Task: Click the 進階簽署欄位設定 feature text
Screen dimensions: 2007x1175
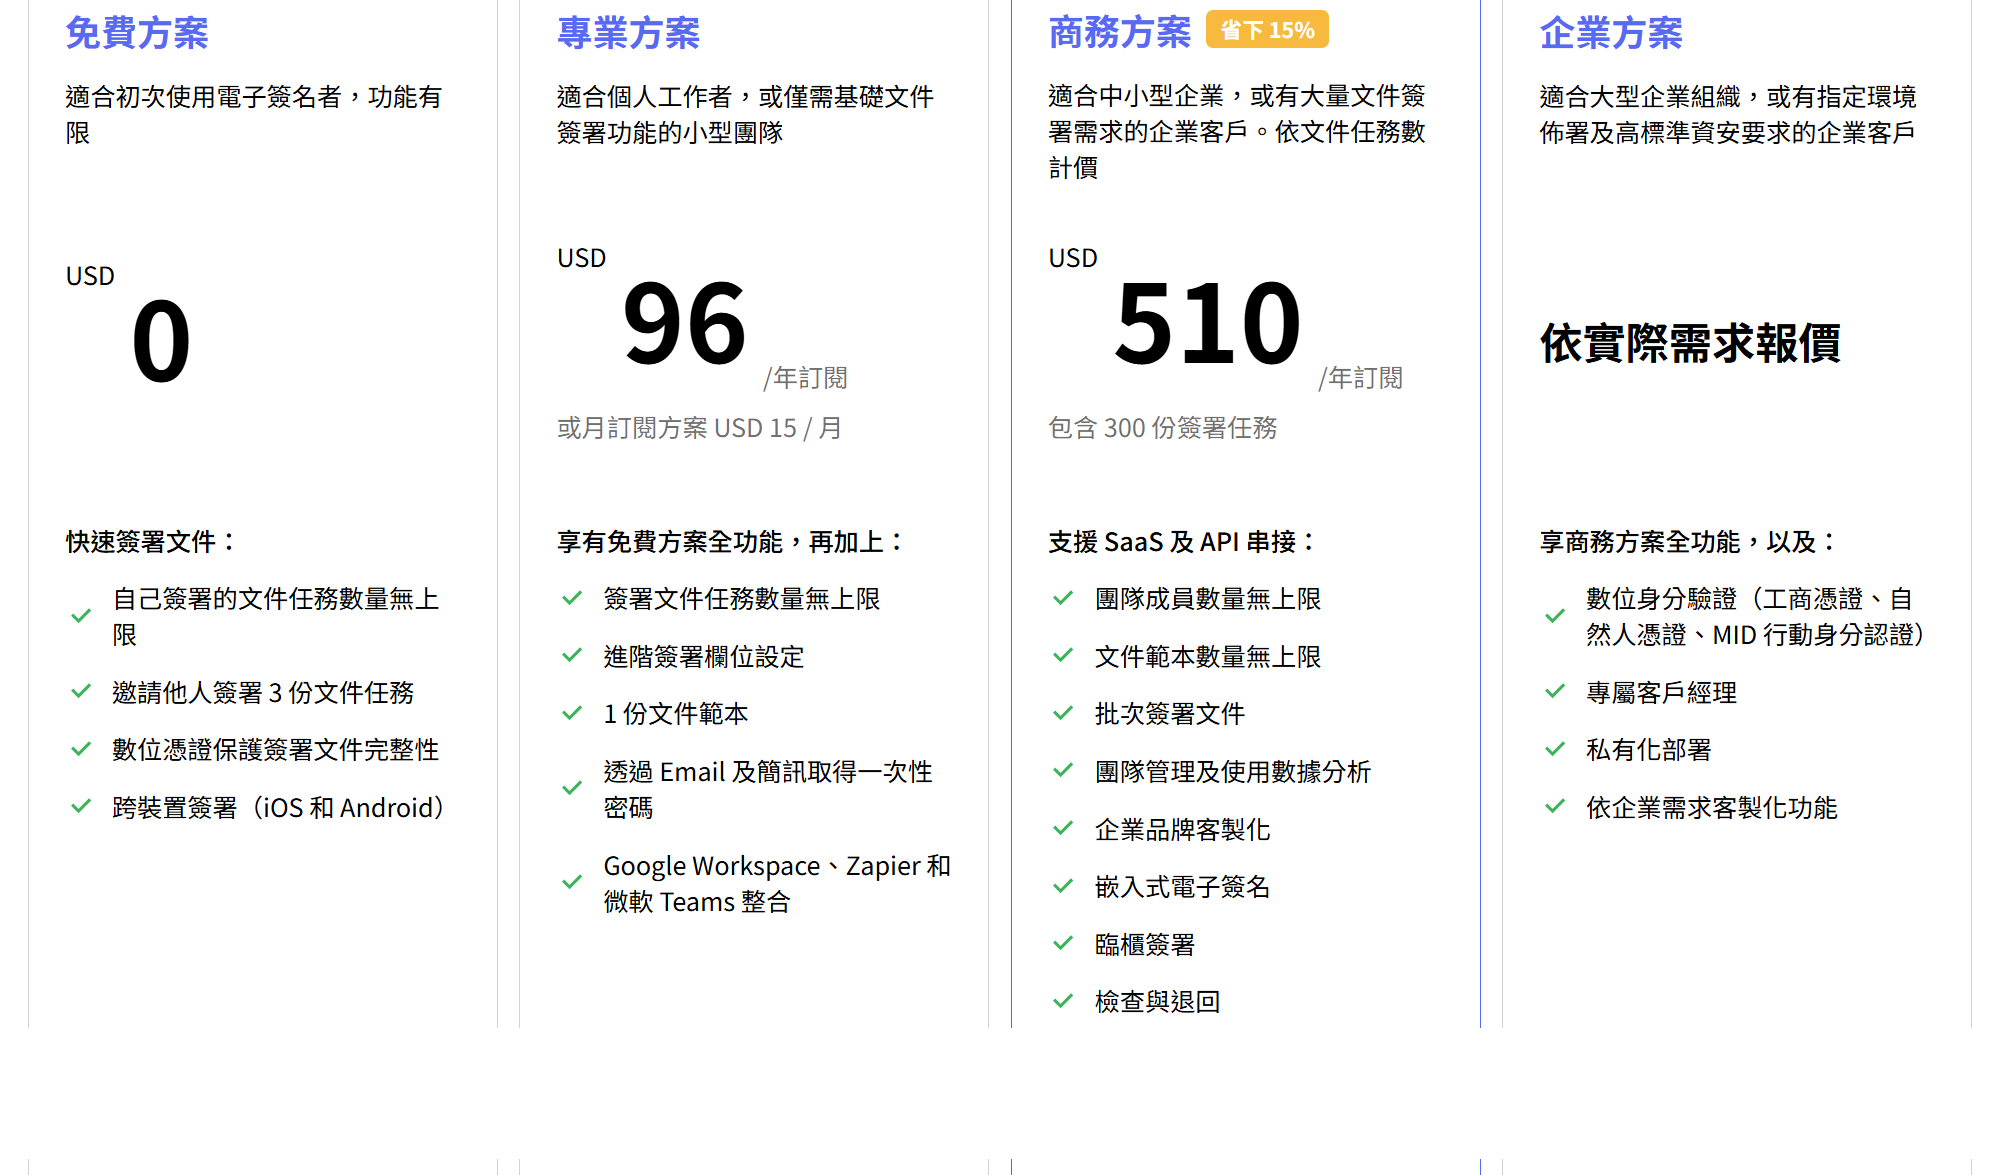Action: 704,657
